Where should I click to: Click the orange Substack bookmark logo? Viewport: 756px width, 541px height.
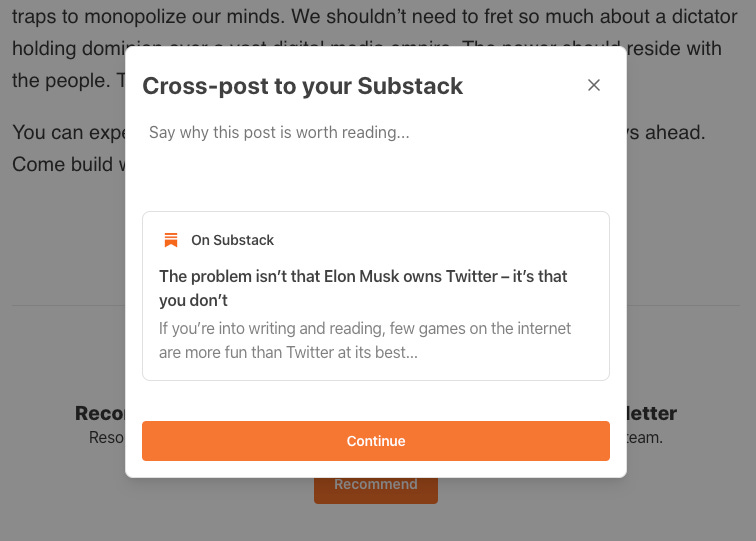(171, 240)
